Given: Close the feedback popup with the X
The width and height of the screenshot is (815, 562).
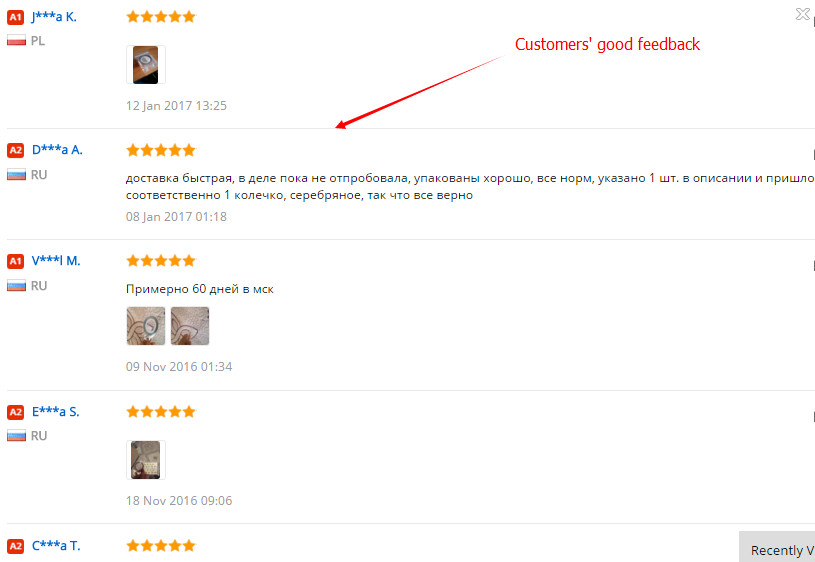Looking at the screenshot, I should point(803,14).
